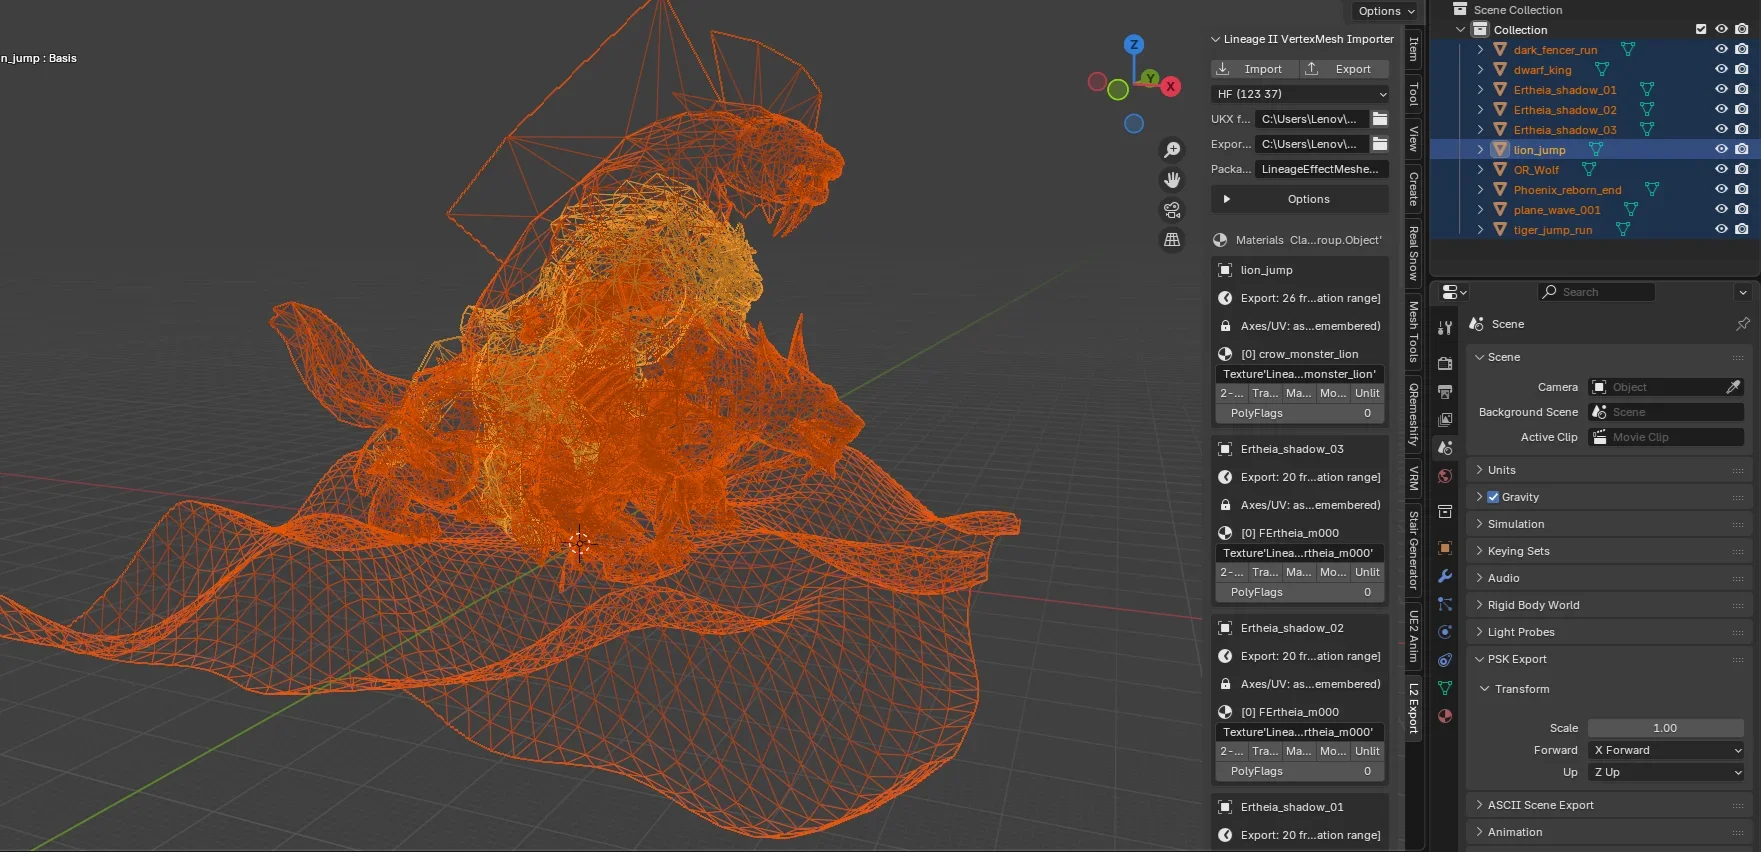1761x852 pixels.
Task: Click the hand pan icon in the viewport
Action: pos(1172,180)
